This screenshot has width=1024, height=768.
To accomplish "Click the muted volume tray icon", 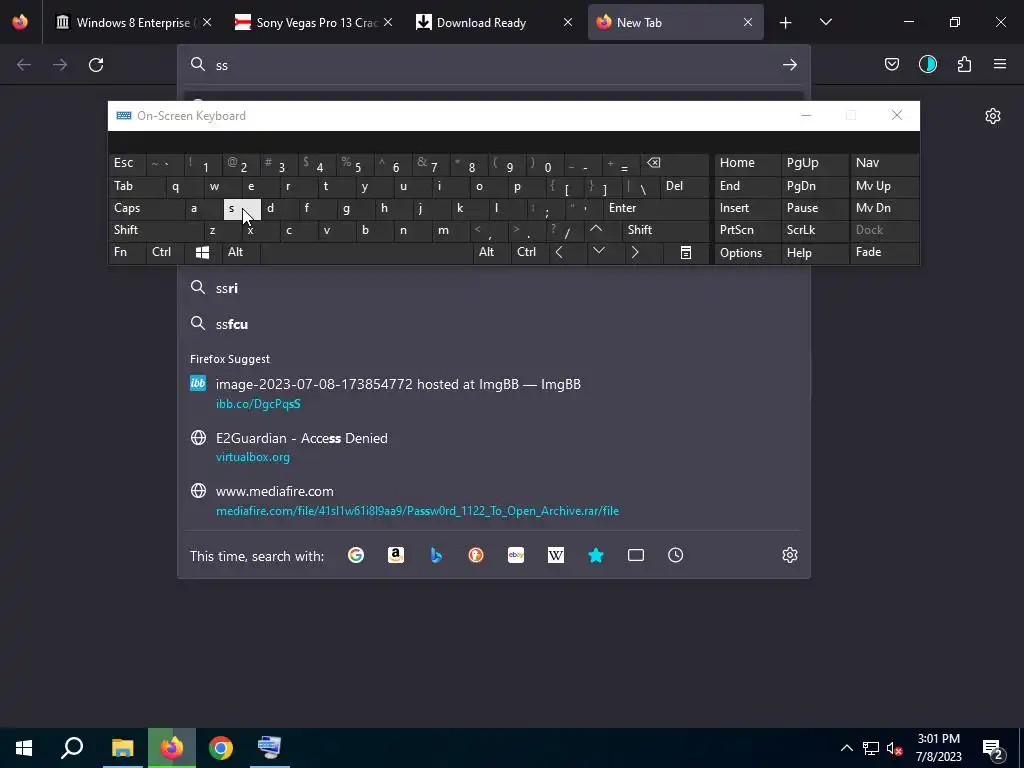I will tap(895, 748).
